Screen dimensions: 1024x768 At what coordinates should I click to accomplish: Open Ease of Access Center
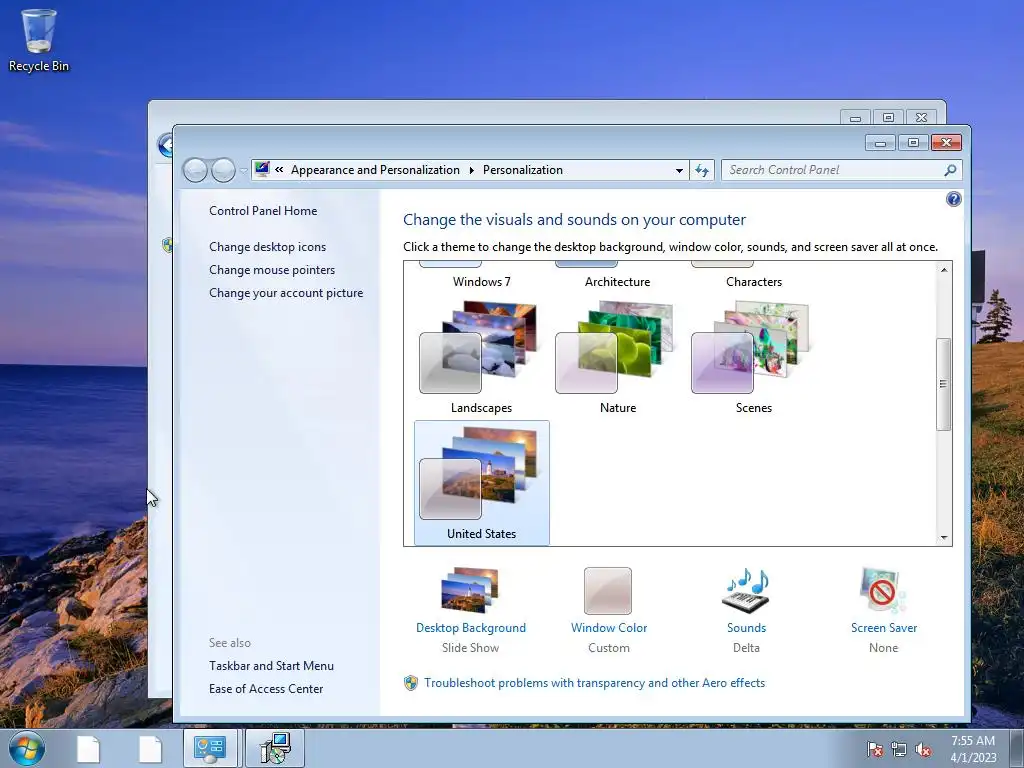[x=266, y=689]
